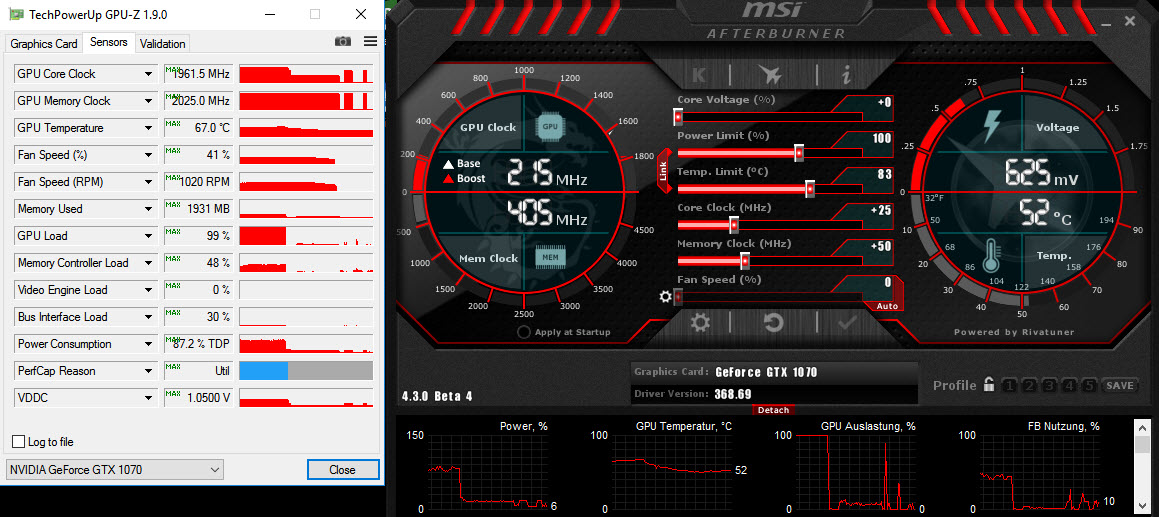Select Afterburner profile slot 4

click(x=1070, y=385)
